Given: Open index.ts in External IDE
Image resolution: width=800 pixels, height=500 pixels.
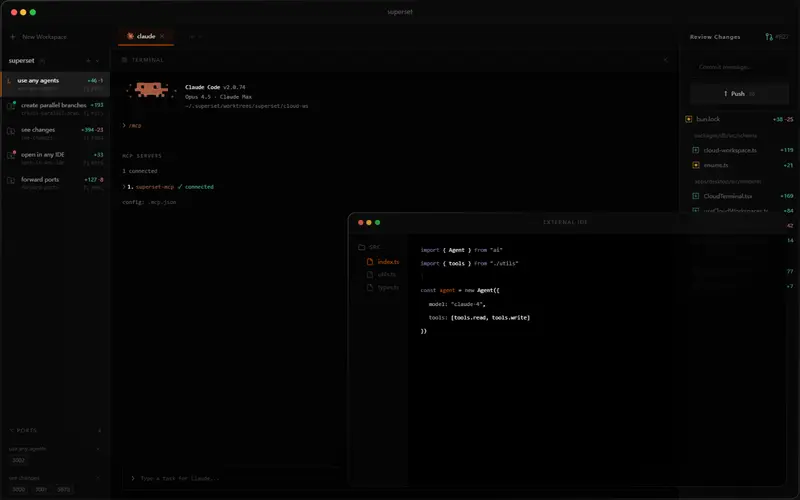Looking at the screenshot, I should point(388,262).
